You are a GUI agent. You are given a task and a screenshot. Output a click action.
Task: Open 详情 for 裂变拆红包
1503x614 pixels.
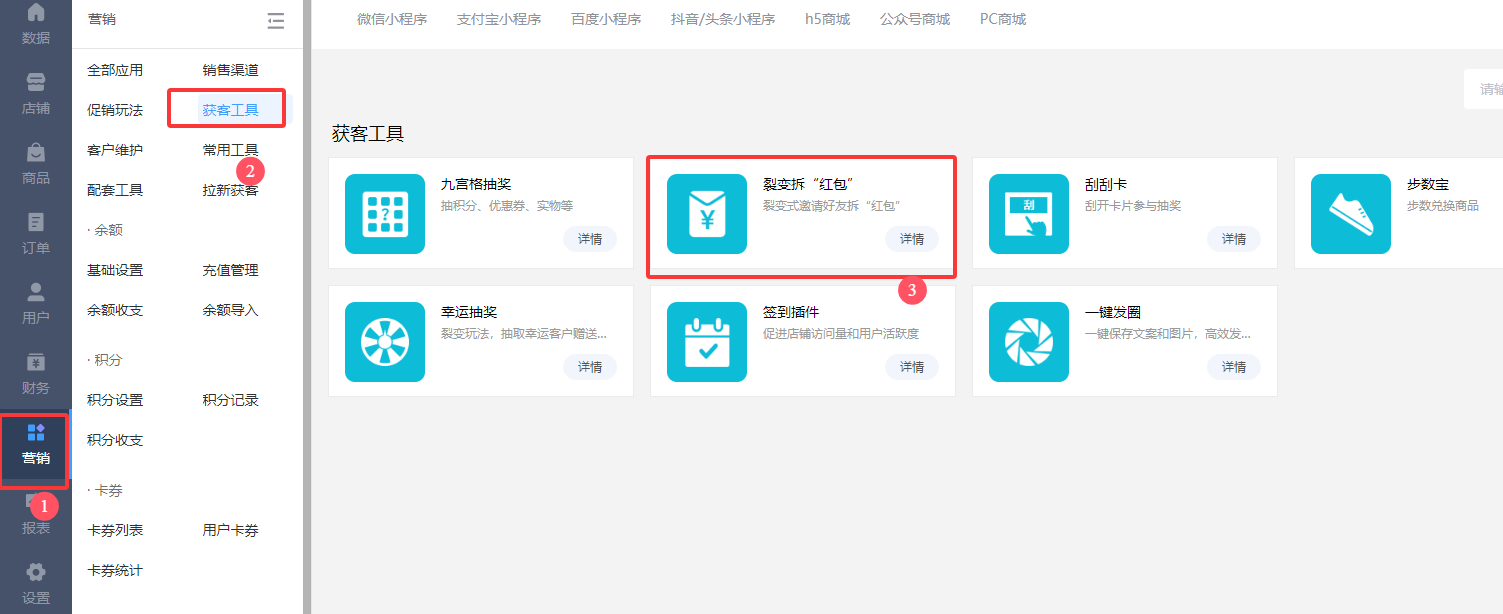pyautogui.click(x=912, y=239)
